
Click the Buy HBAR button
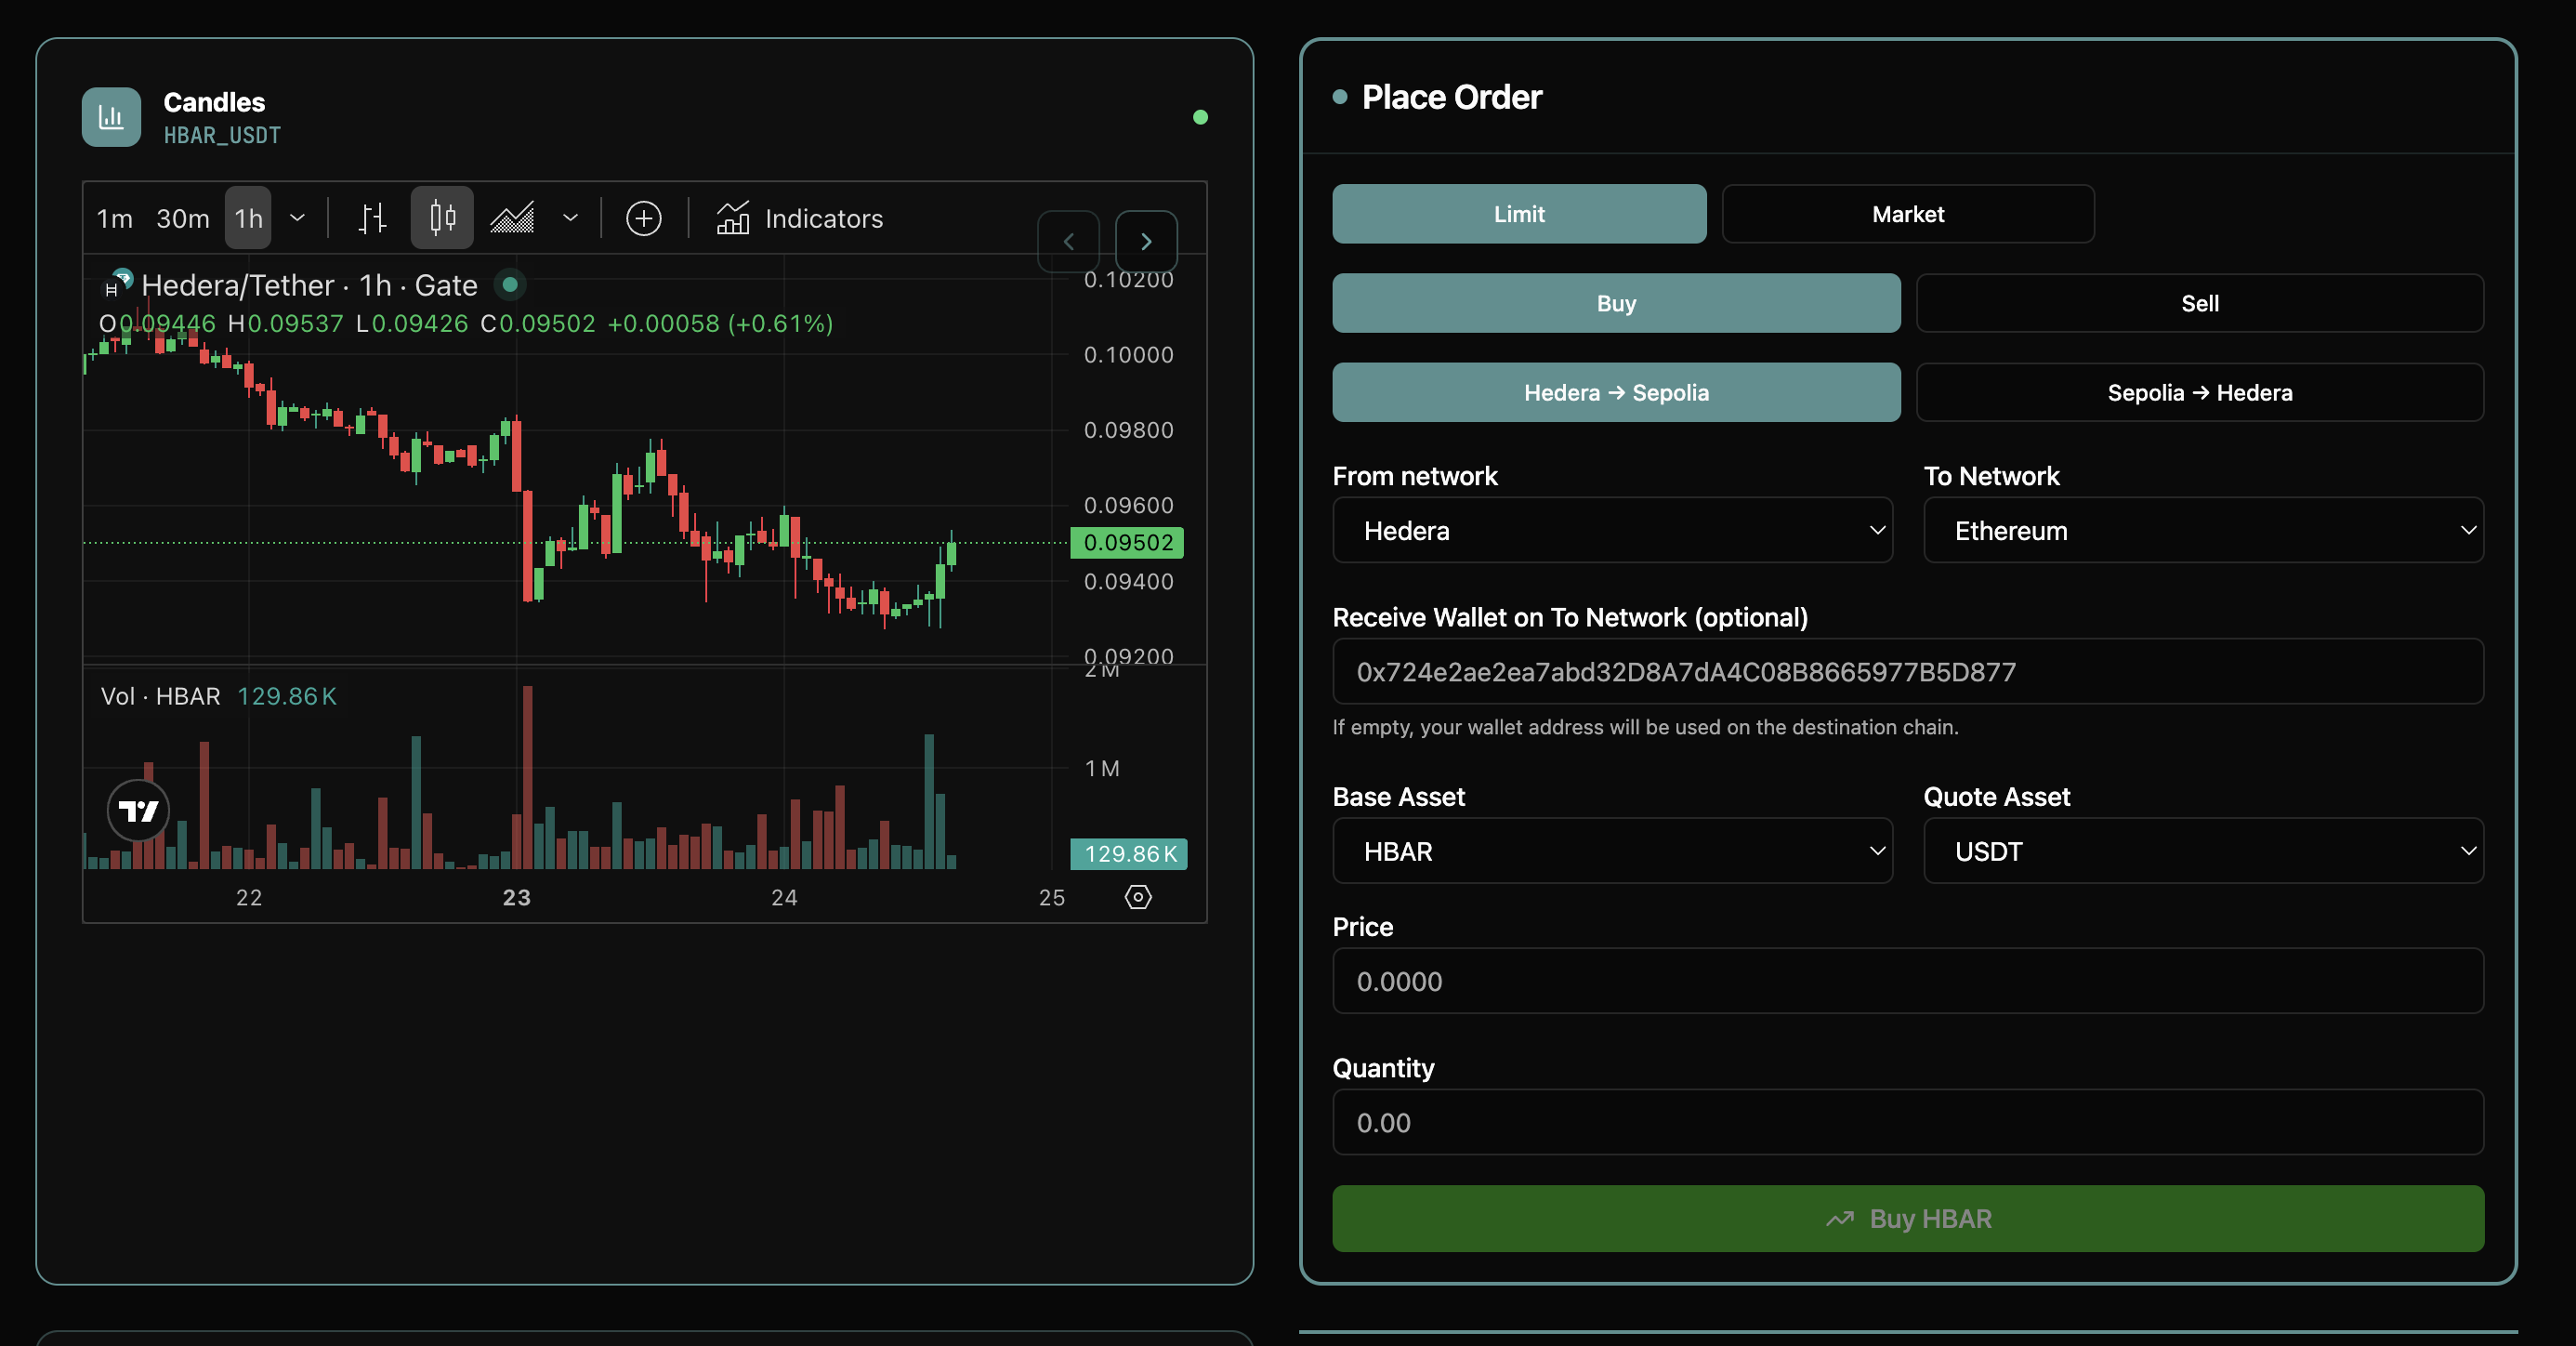click(x=1907, y=1218)
